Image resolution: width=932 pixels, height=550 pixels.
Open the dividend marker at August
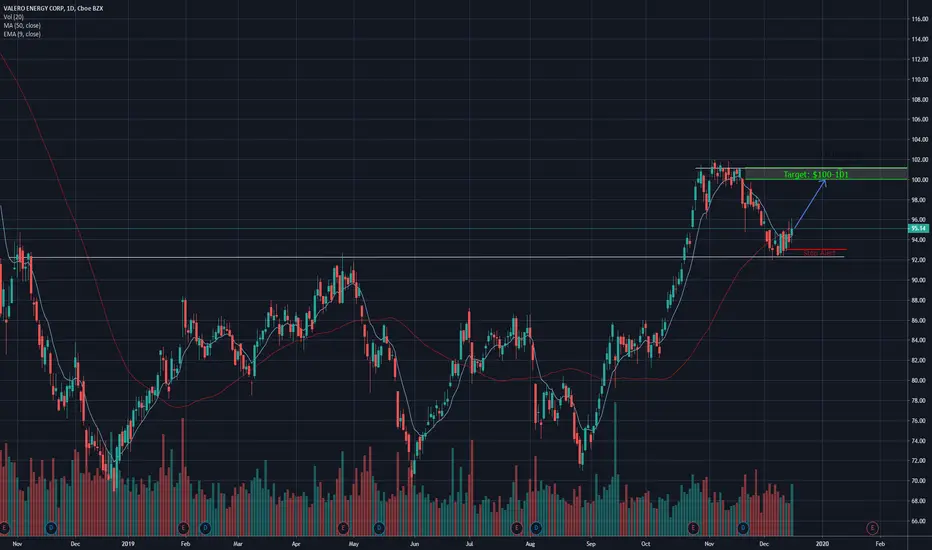pos(536,528)
